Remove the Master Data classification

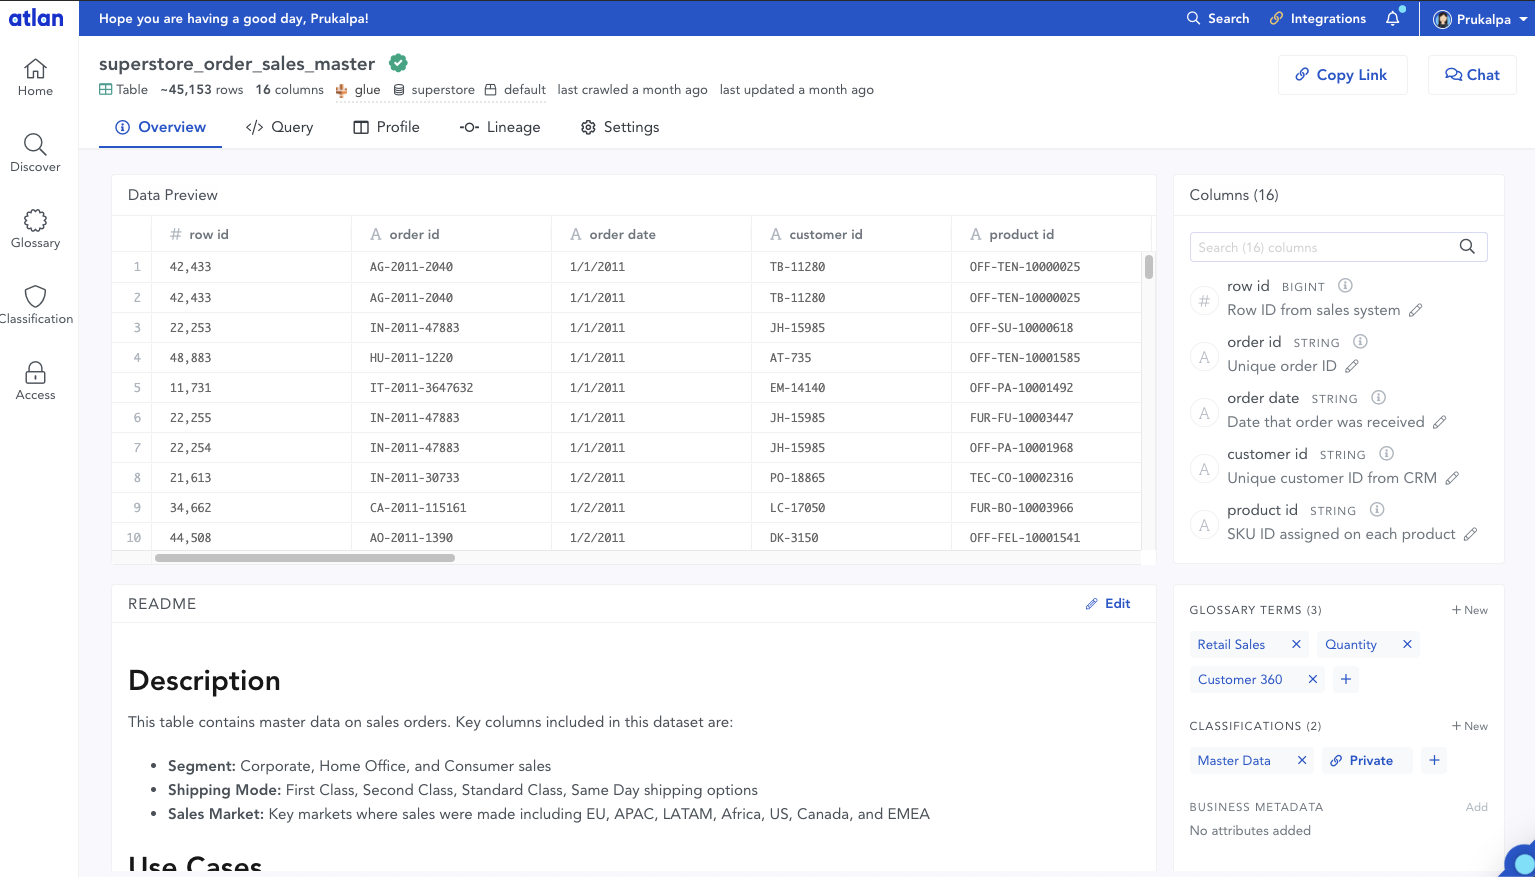(x=1302, y=761)
